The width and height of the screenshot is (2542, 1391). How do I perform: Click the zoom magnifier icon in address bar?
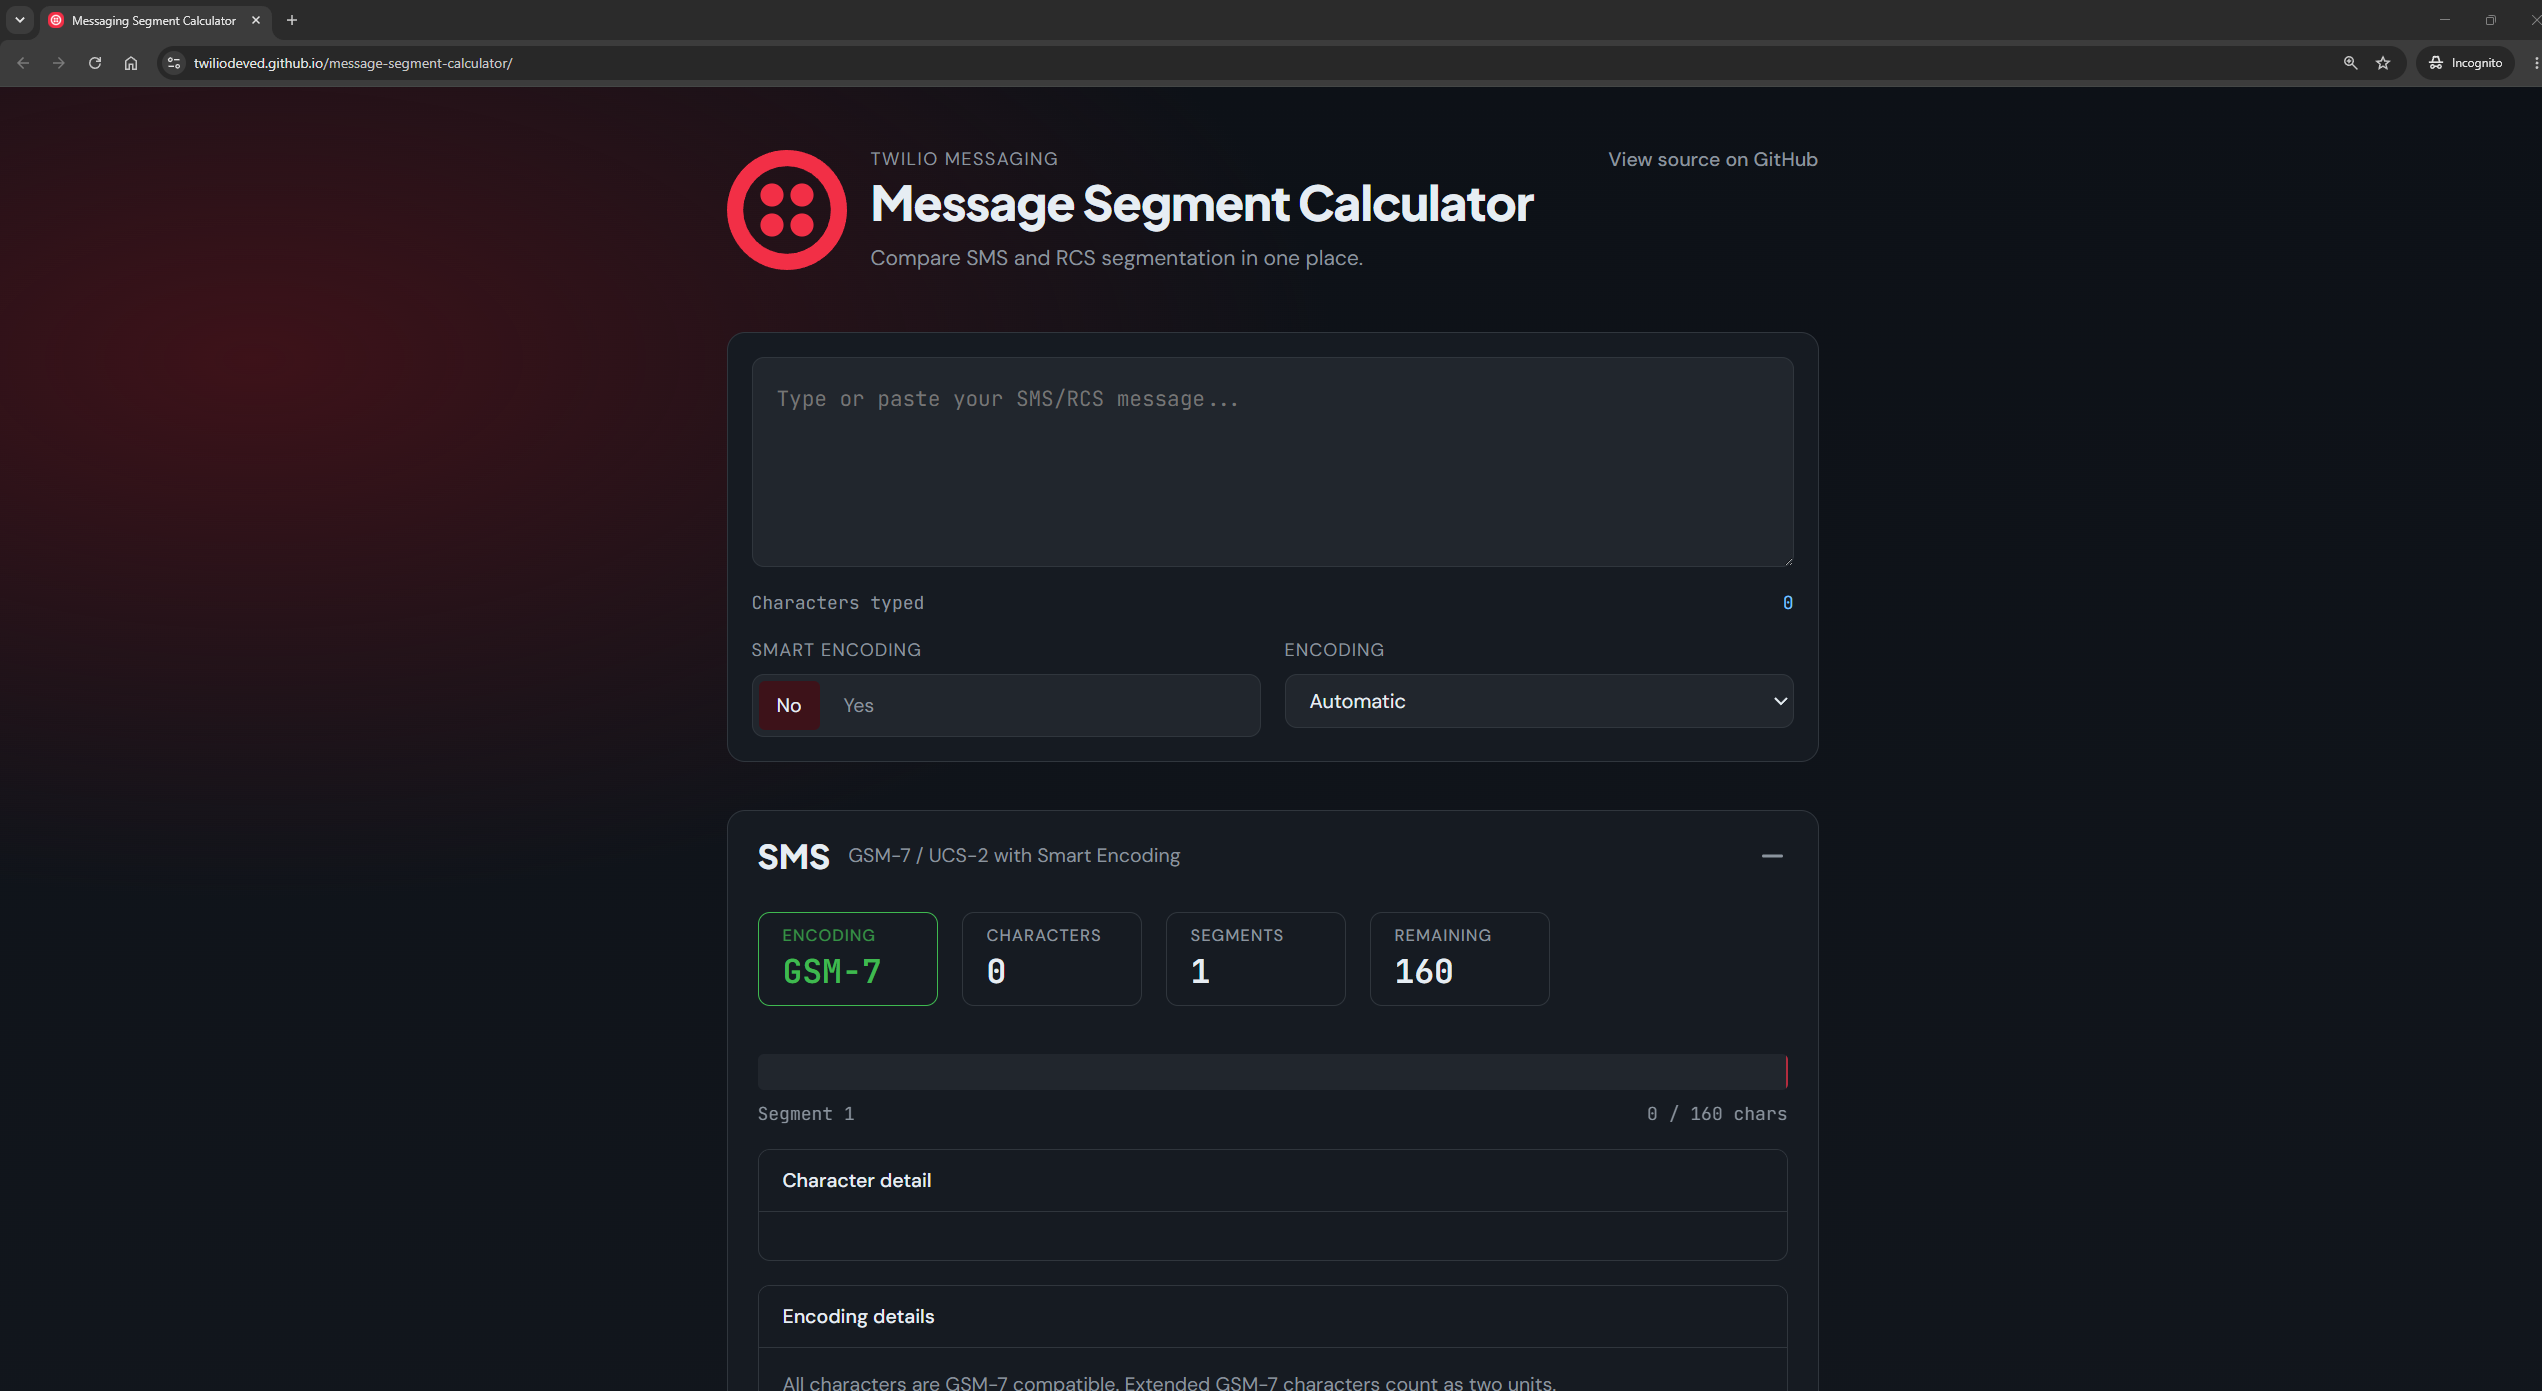(2350, 63)
